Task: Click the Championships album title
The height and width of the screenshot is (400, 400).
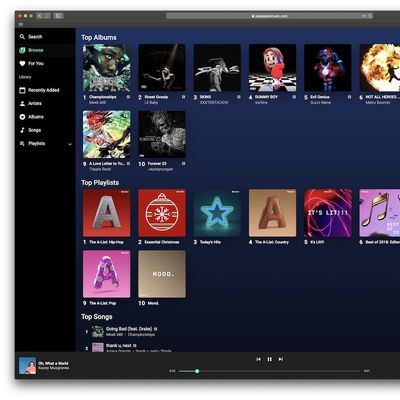Action: click(x=103, y=97)
